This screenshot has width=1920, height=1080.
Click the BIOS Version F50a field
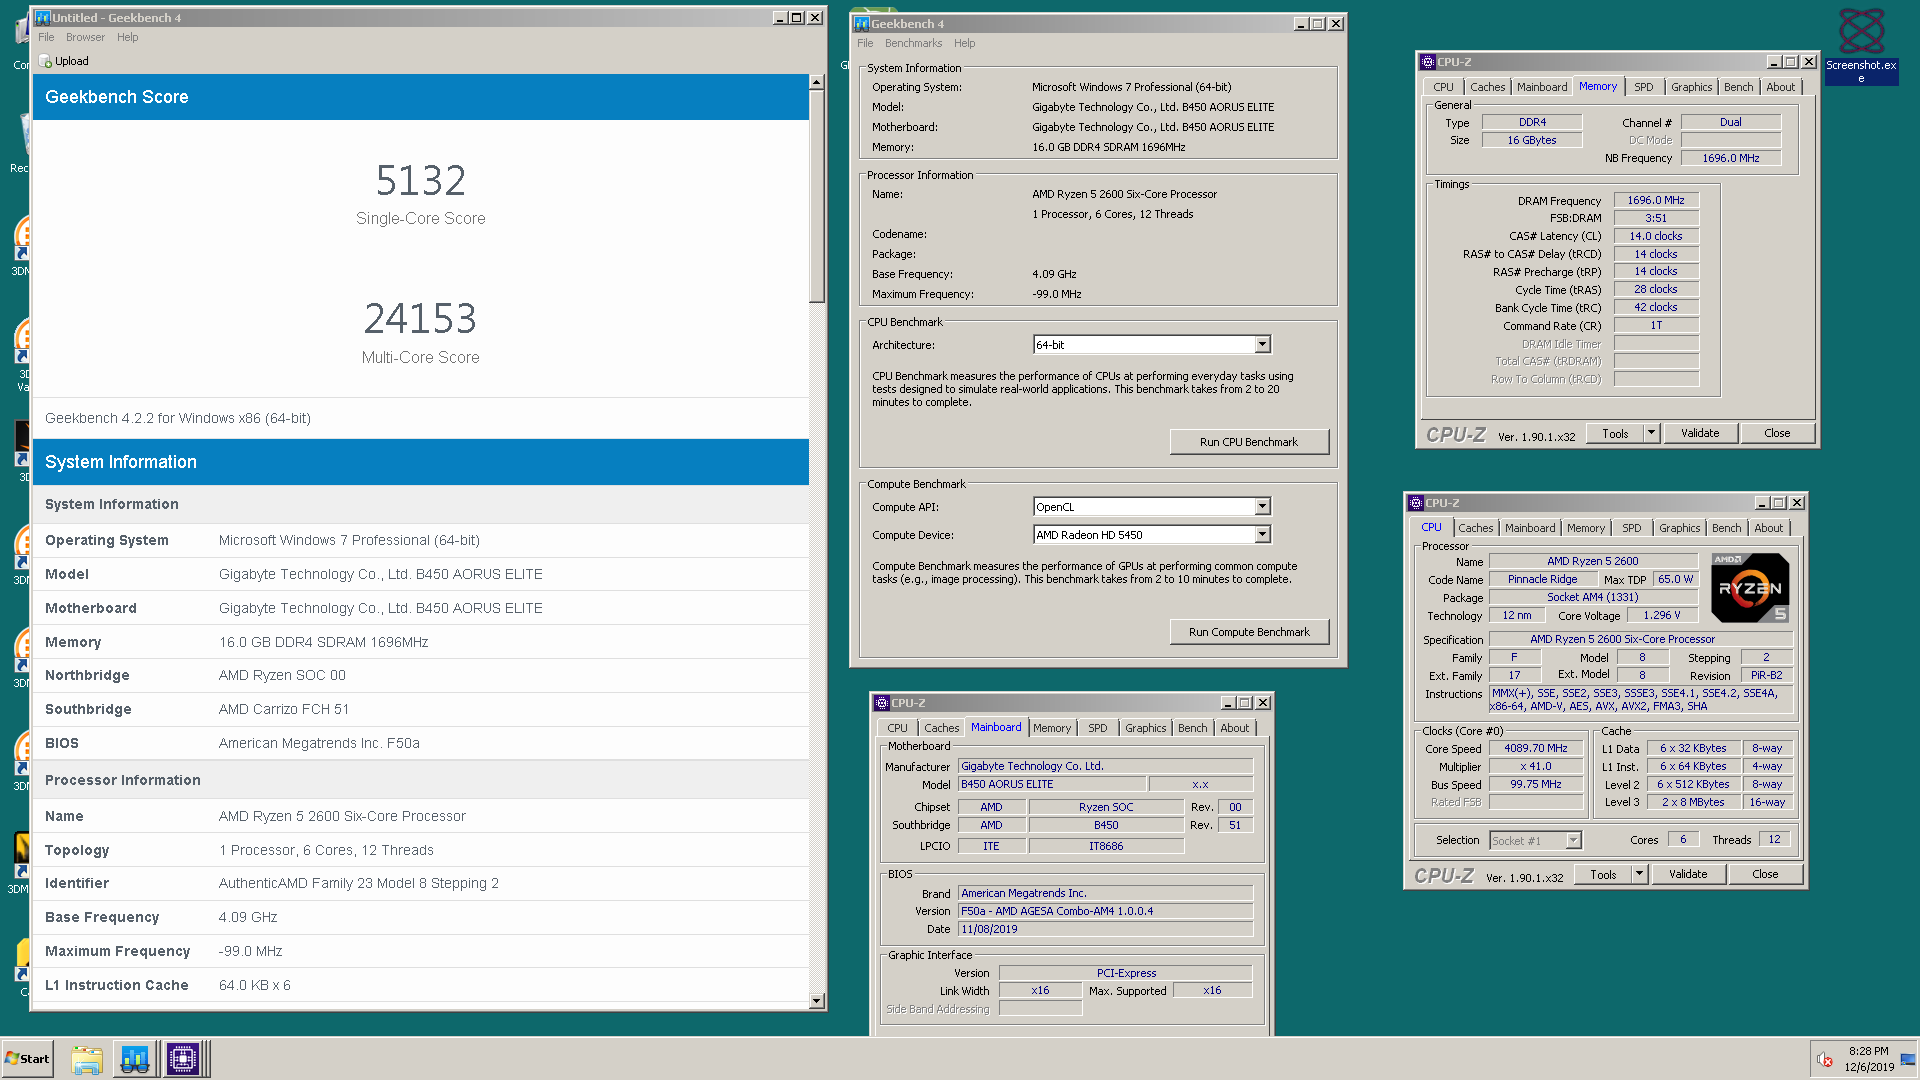pos(1105,911)
